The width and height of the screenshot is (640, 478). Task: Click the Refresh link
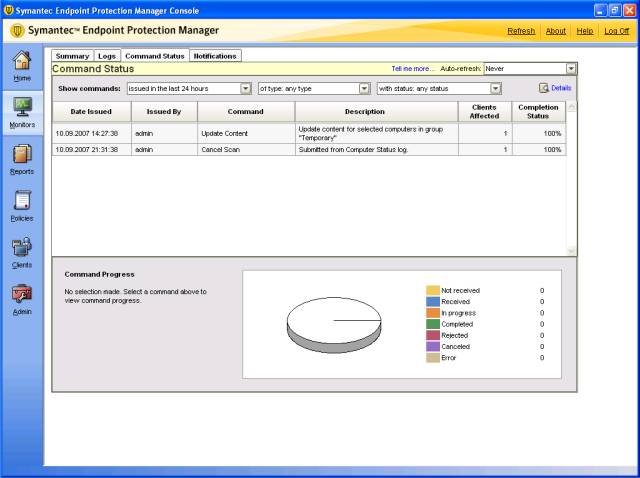pos(521,31)
